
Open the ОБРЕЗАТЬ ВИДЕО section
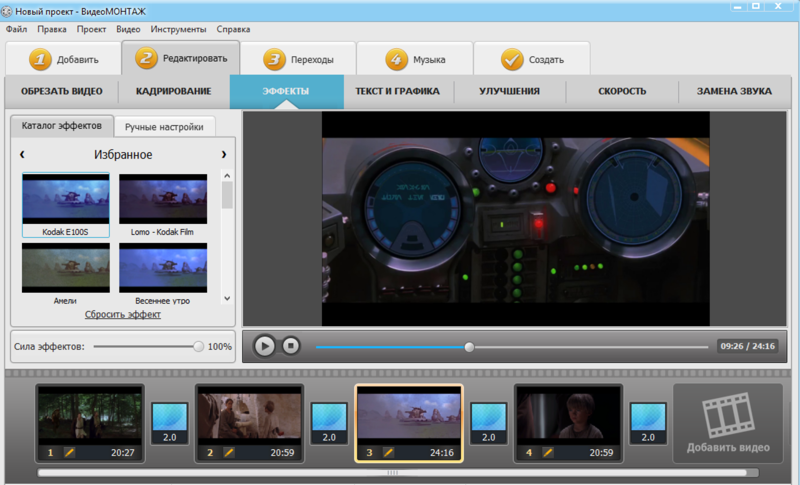[62, 91]
